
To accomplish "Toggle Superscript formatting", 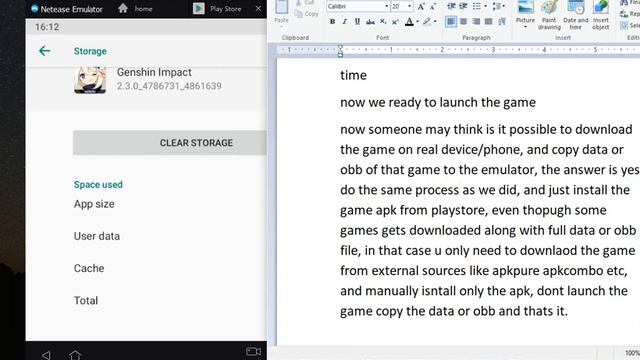I will (395, 22).
